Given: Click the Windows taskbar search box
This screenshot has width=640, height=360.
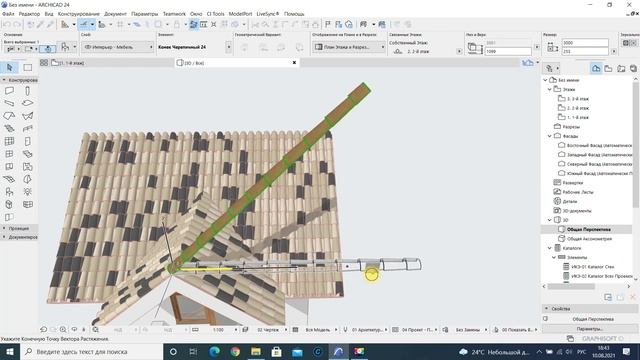Looking at the screenshot, I should coord(91,351).
